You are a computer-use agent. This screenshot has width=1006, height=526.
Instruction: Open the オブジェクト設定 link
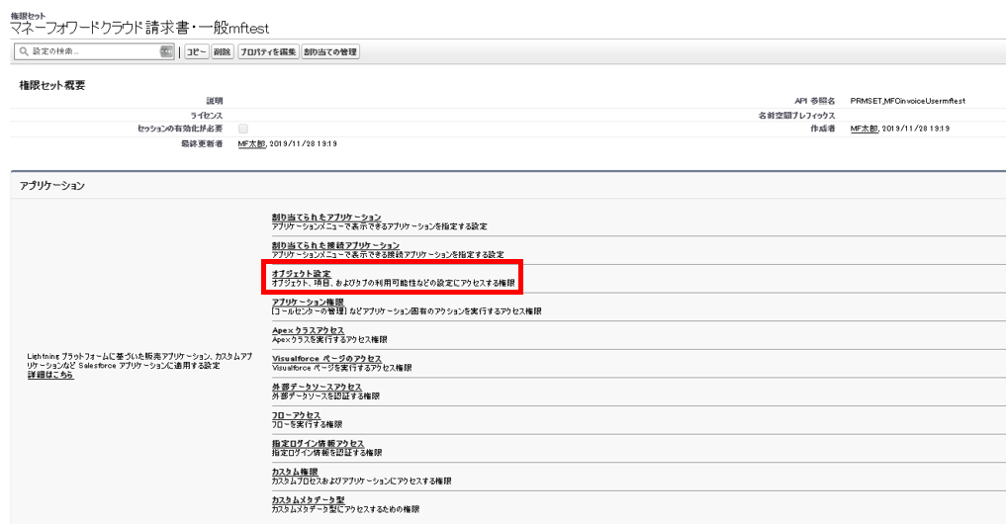(302, 274)
